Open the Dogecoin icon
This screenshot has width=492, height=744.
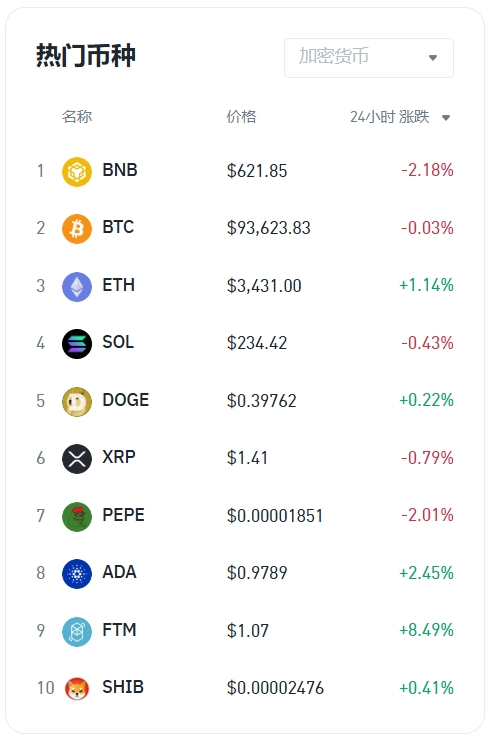(x=77, y=401)
